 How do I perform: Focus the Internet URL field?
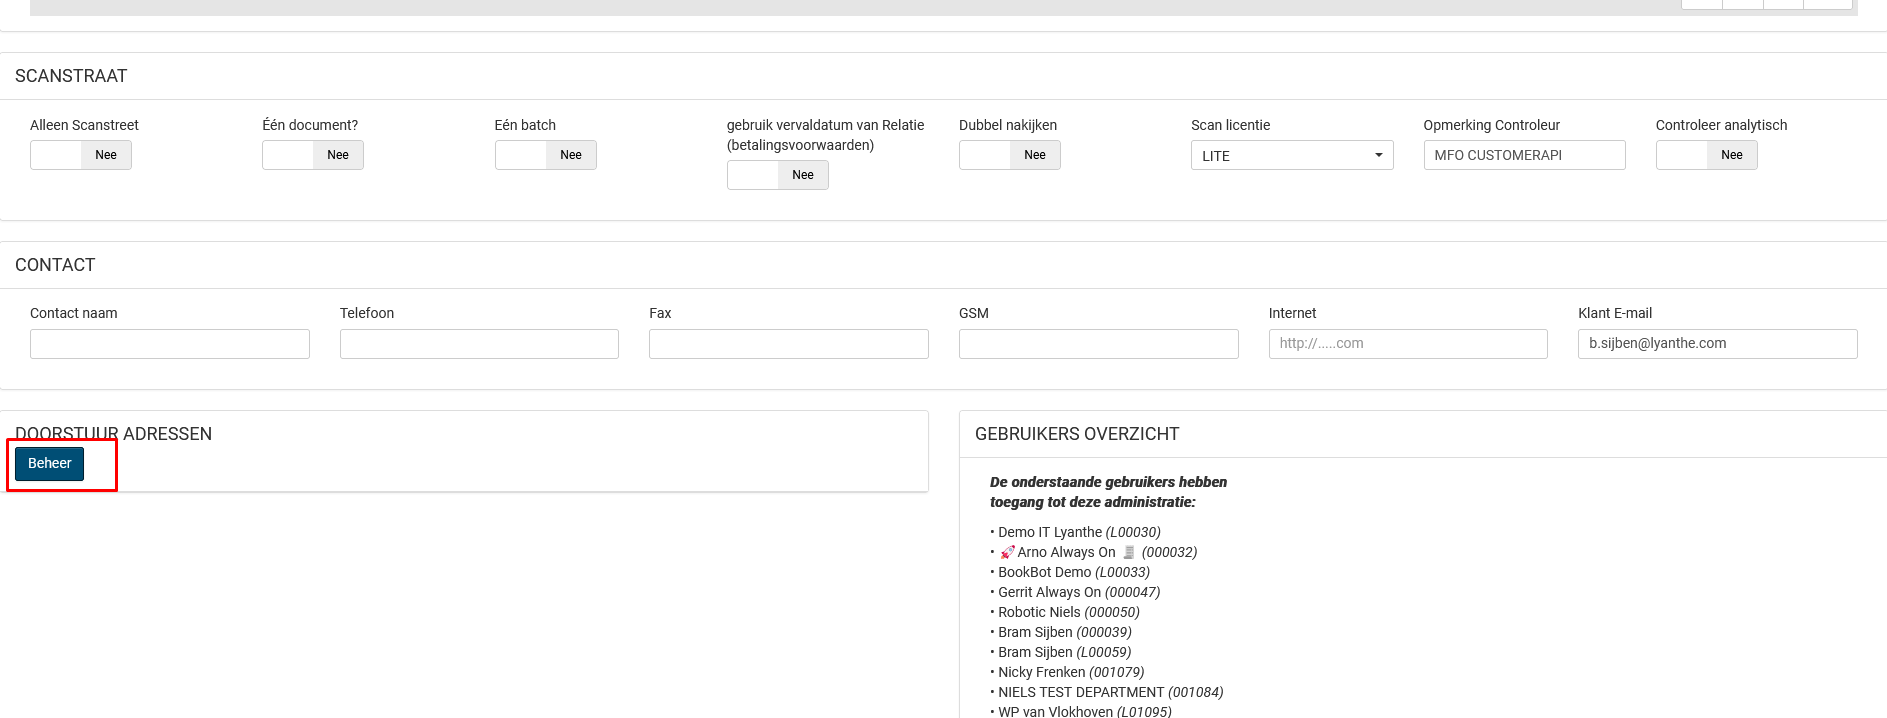pyautogui.click(x=1407, y=344)
